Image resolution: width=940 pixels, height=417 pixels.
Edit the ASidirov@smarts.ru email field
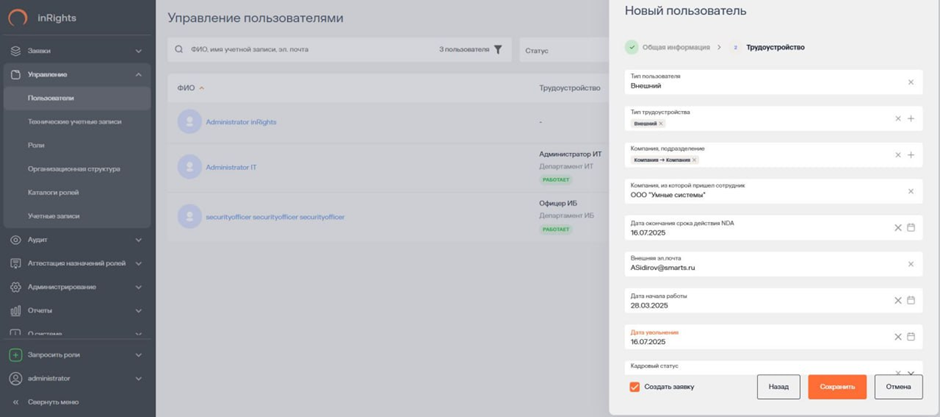click(773, 264)
